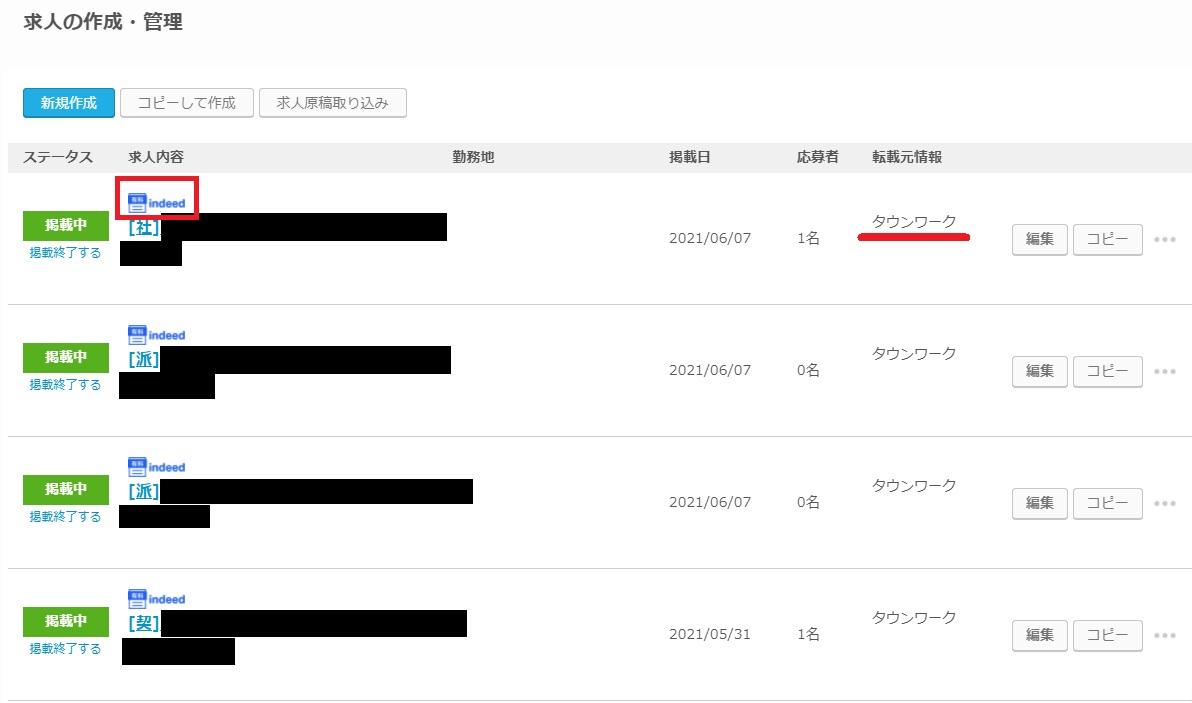Click the Indeed icon in third job row
The width and height of the screenshot is (1192, 703).
tap(157, 467)
